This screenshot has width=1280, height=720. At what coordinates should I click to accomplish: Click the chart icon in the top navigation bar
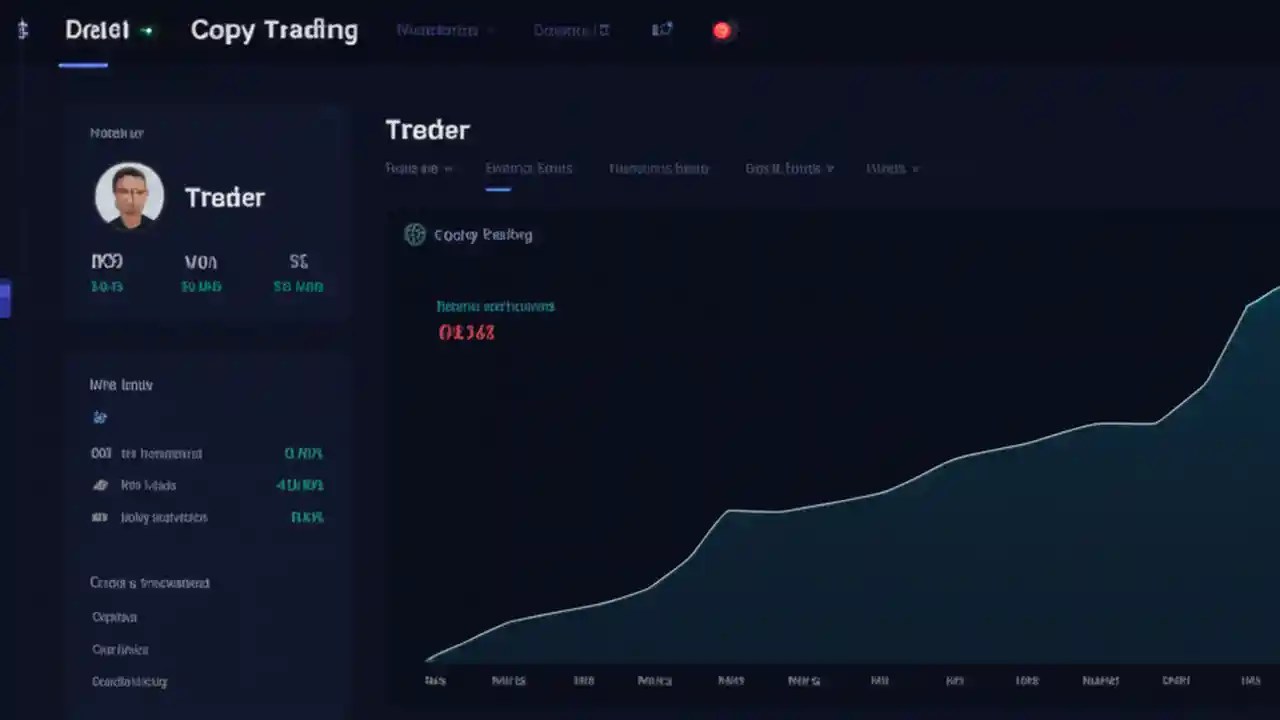[x=662, y=30]
